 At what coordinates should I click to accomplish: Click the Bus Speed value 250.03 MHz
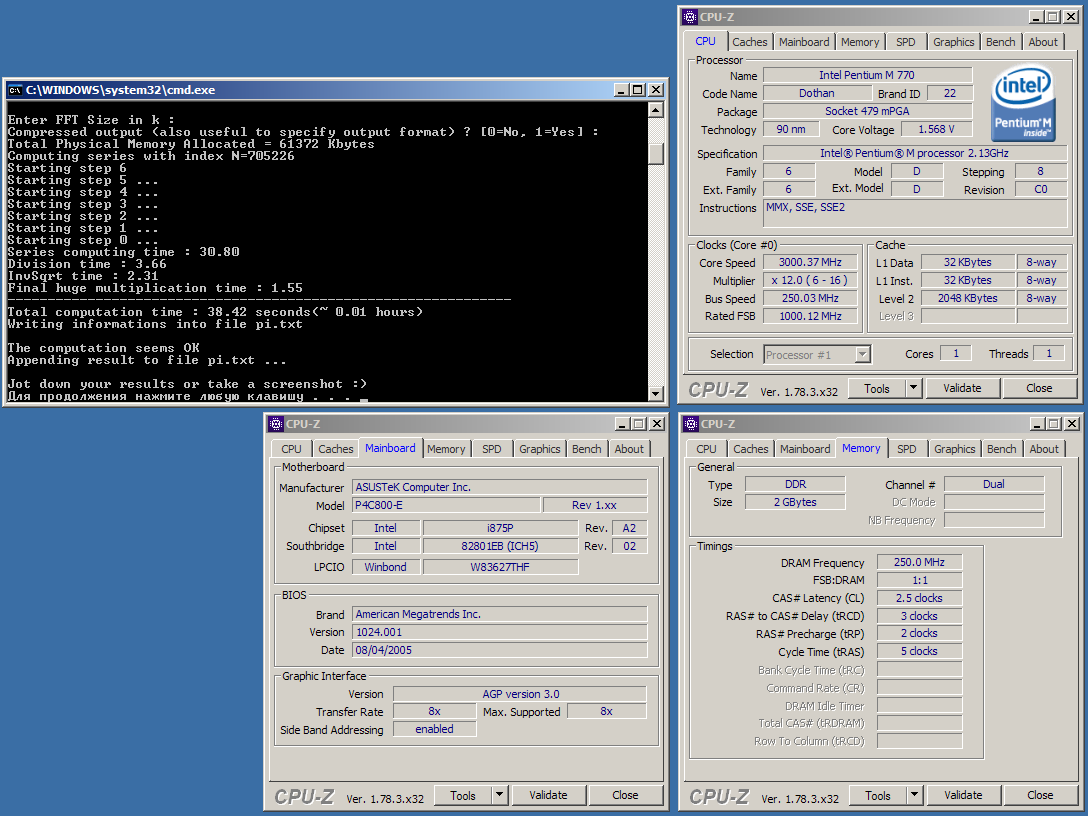pos(810,298)
